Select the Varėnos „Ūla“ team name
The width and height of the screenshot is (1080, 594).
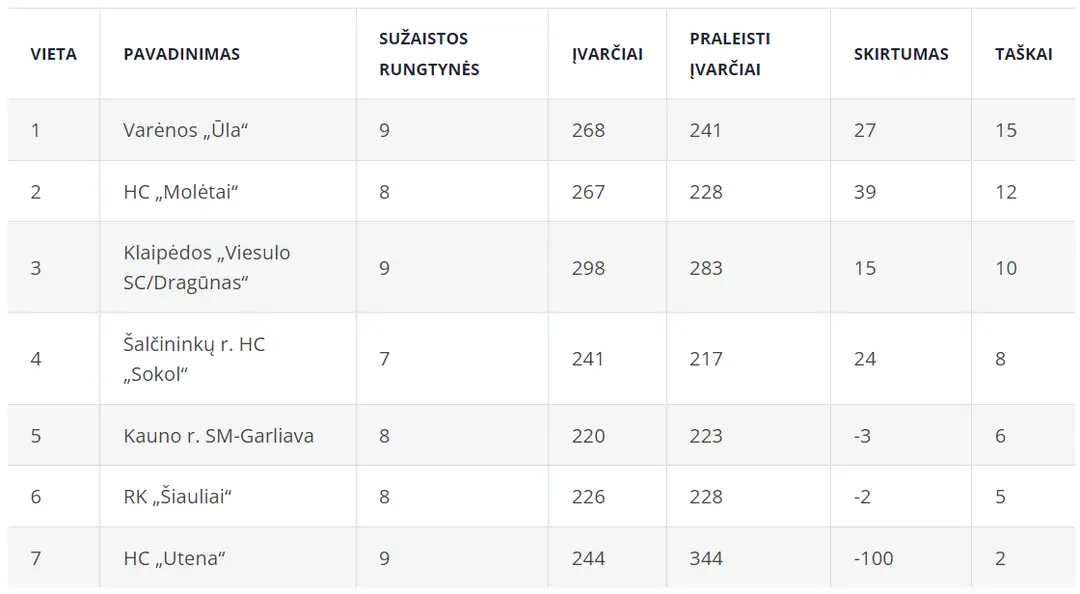coord(186,130)
